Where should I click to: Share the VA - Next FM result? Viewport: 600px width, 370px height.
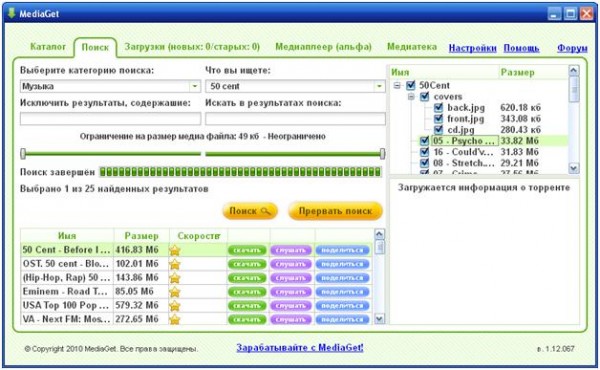click(x=342, y=319)
